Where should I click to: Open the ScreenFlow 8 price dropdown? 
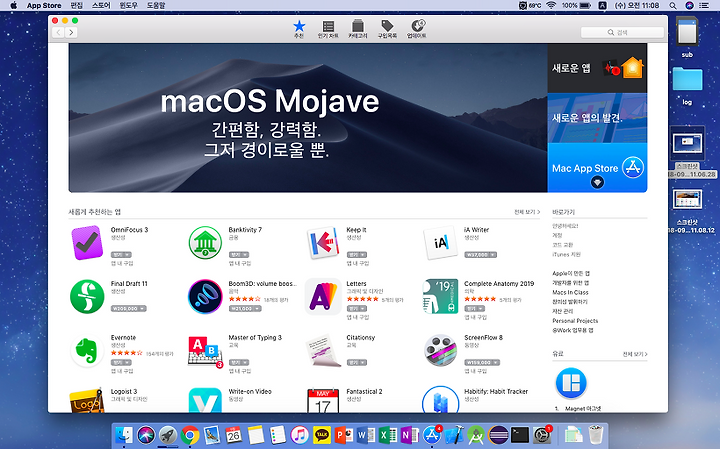pyautogui.click(x=482, y=362)
